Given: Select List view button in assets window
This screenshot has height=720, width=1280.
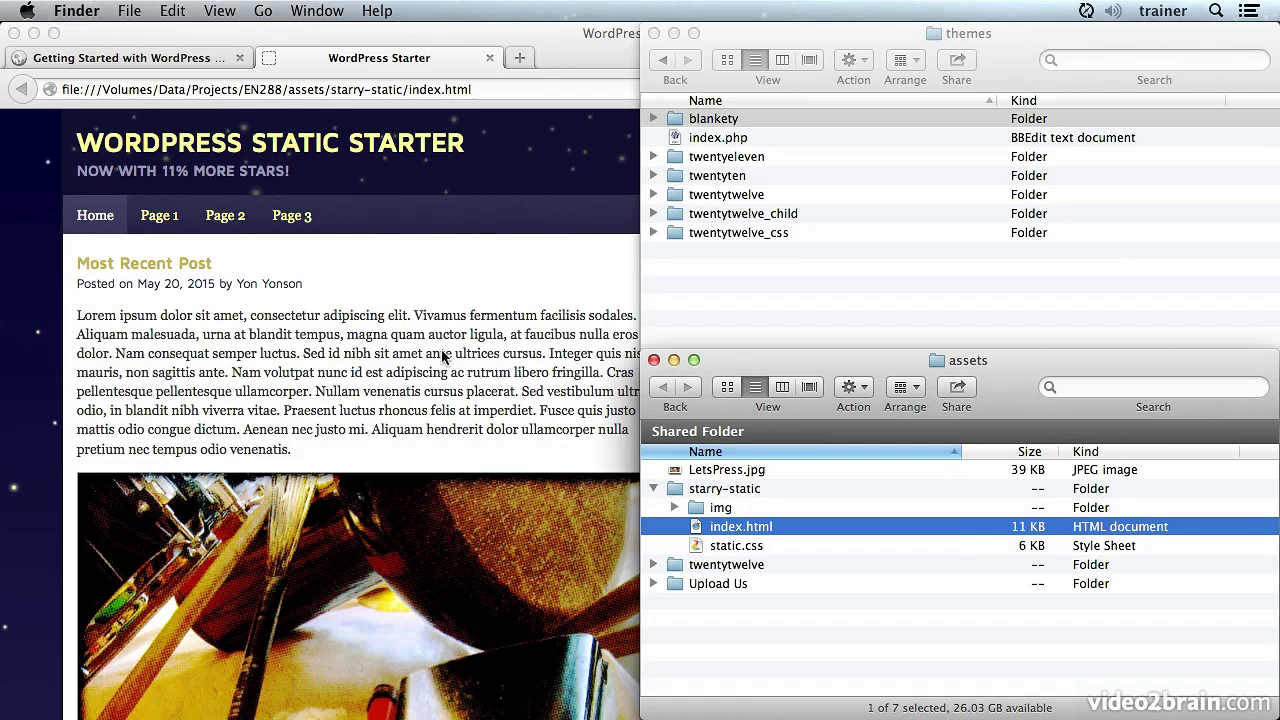Looking at the screenshot, I should pyautogui.click(x=755, y=387).
